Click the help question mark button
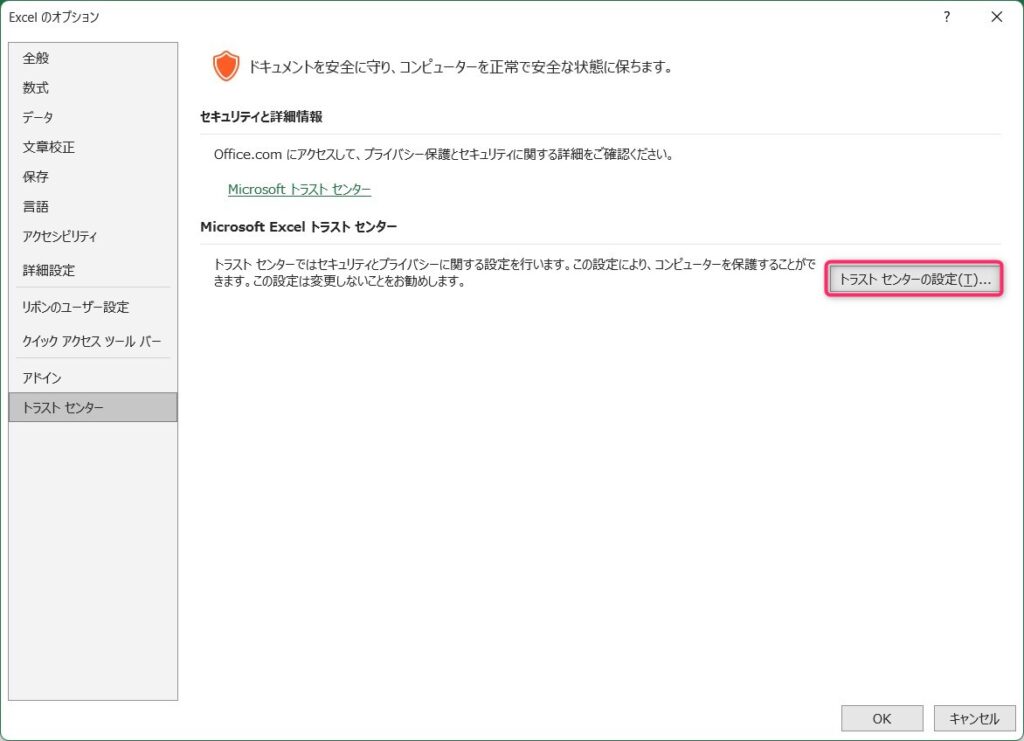This screenshot has width=1024, height=741. (x=946, y=17)
